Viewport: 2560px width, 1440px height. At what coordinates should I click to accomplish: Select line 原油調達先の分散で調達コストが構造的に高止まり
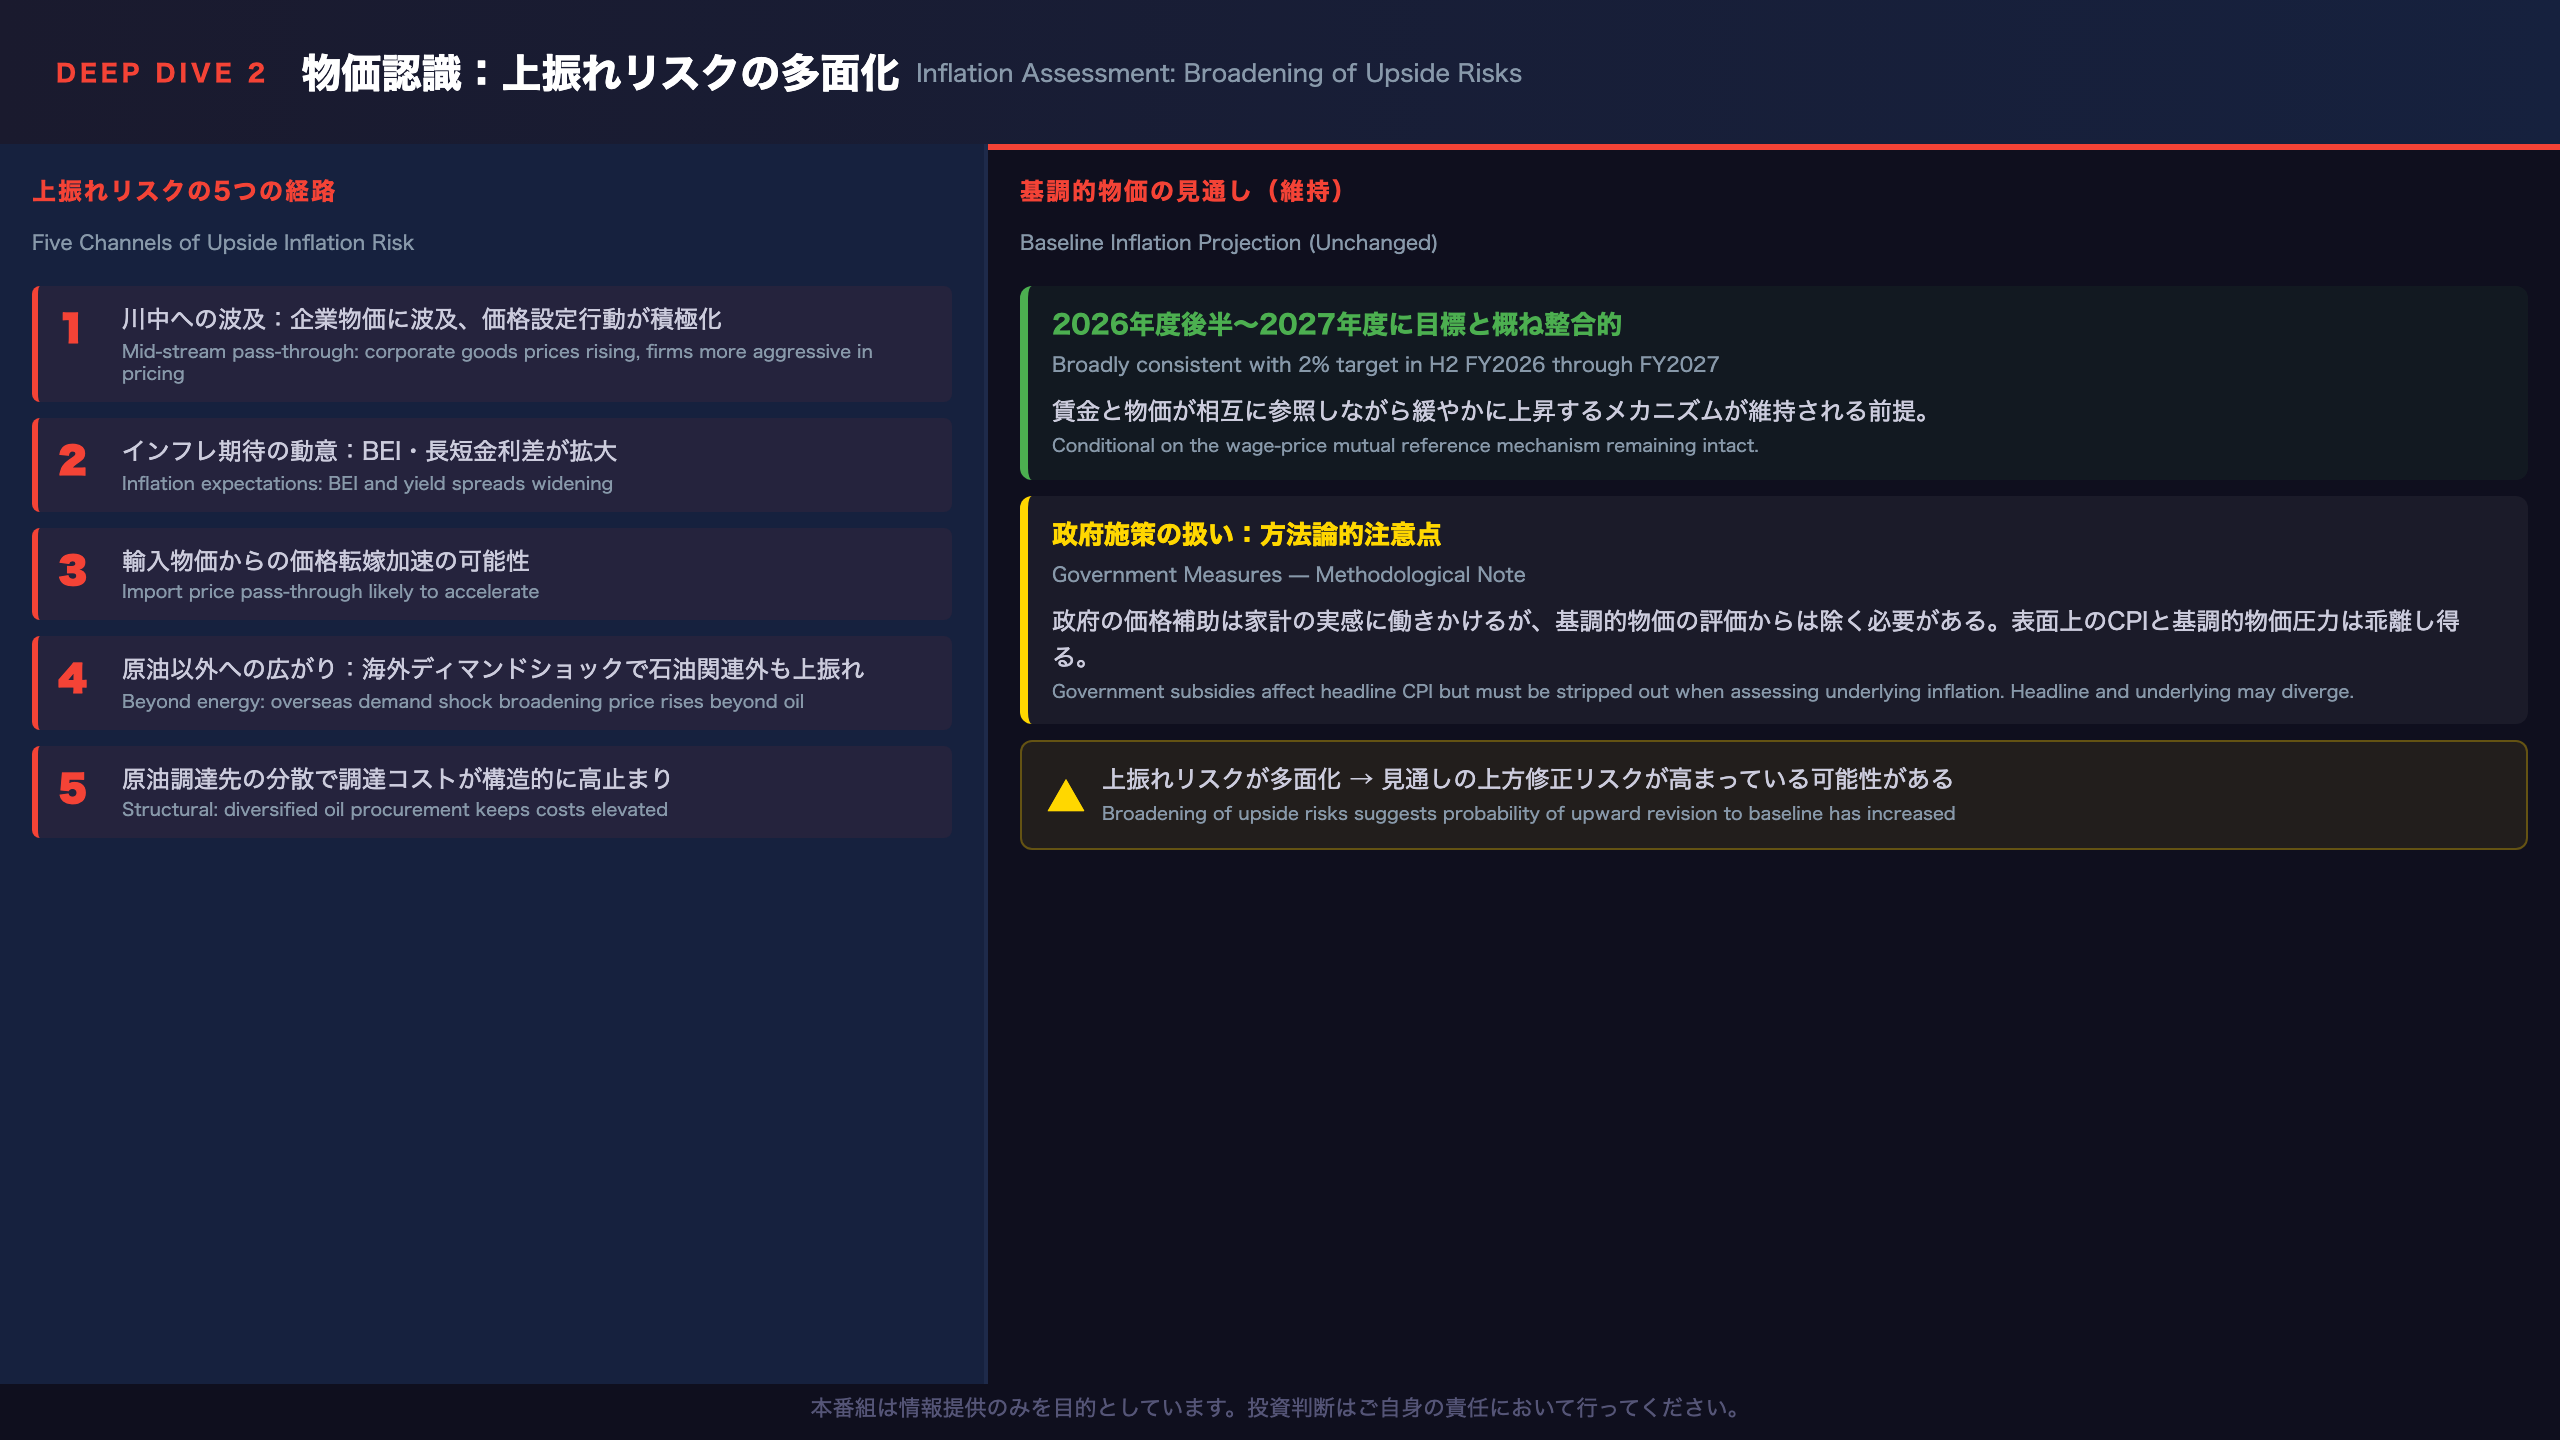pos(397,779)
